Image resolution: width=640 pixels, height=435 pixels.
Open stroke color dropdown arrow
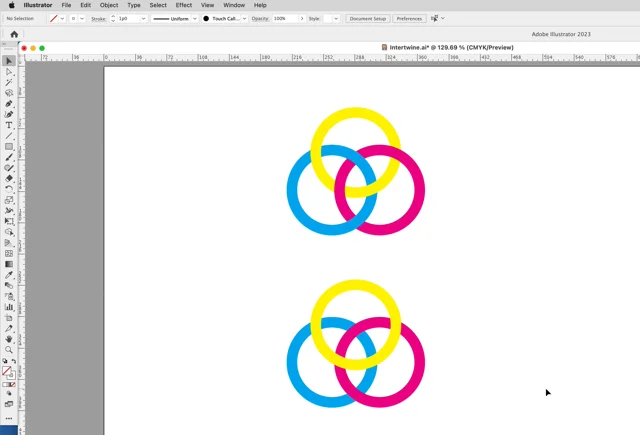click(82, 19)
